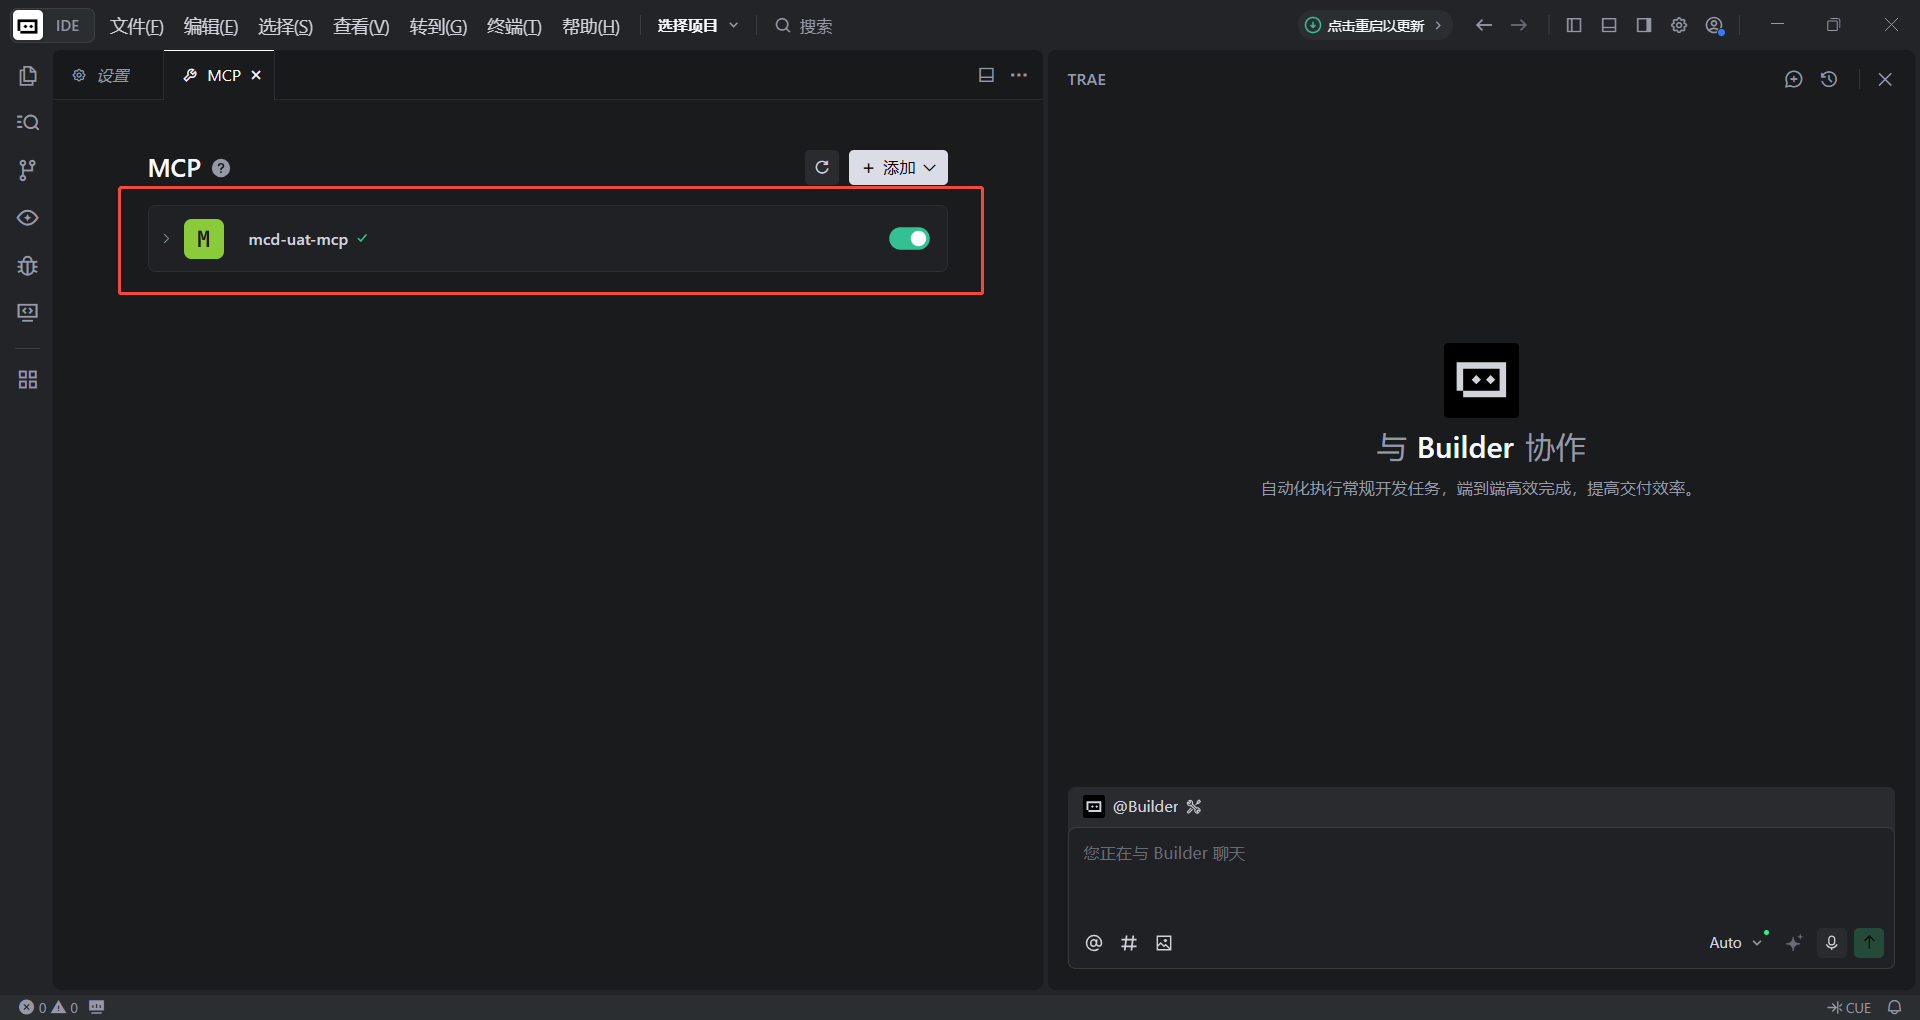Viewport: 1920px width, 1020px height.
Task: Open the 添加 dropdown for MCP
Action: 898,168
